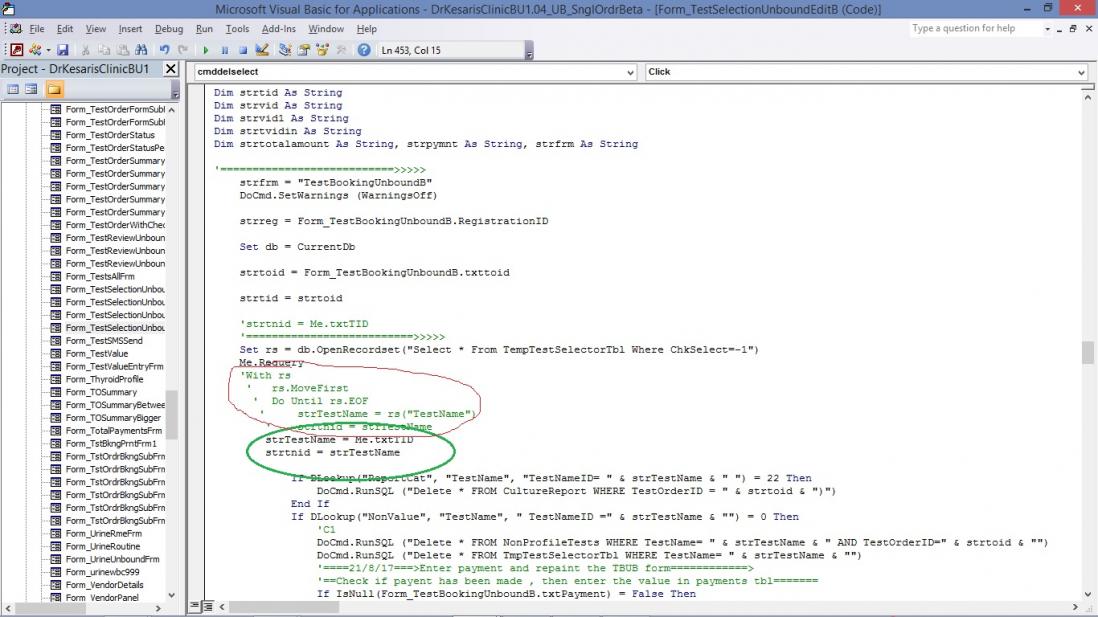Select Form_TestOrderStatus in project tree

click(110, 135)
